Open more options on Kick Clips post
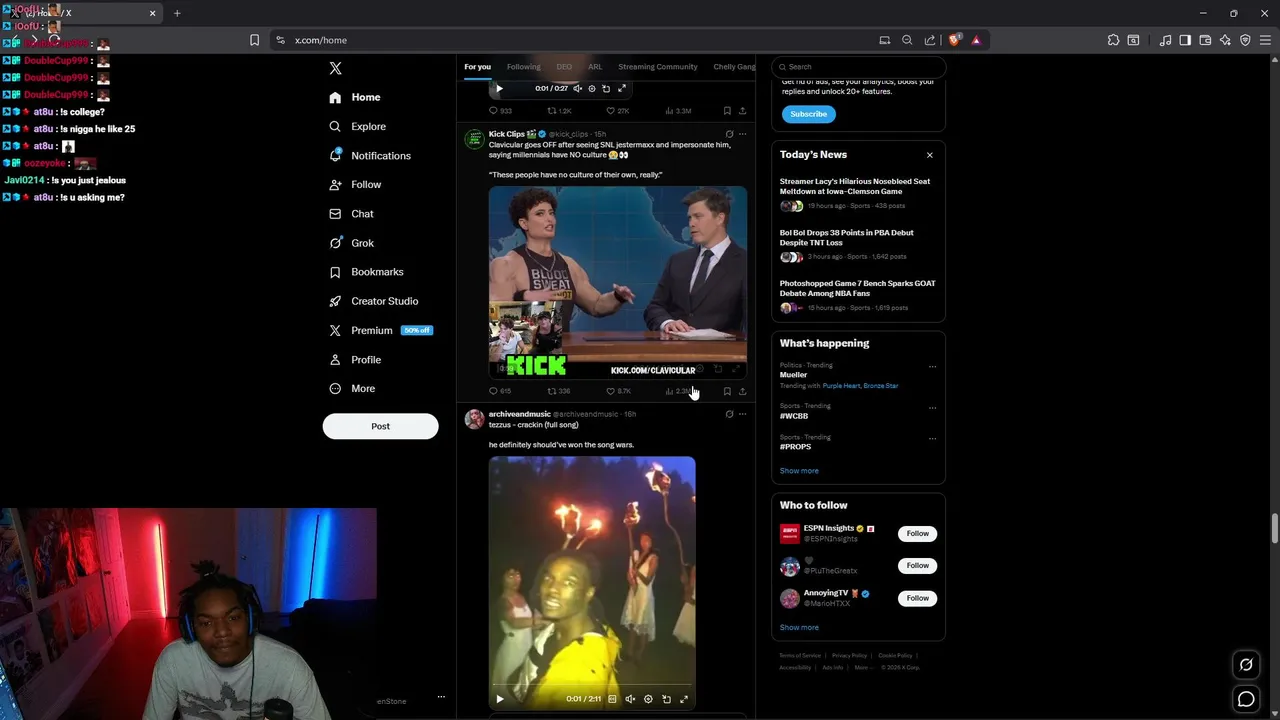 click(742, 134)
